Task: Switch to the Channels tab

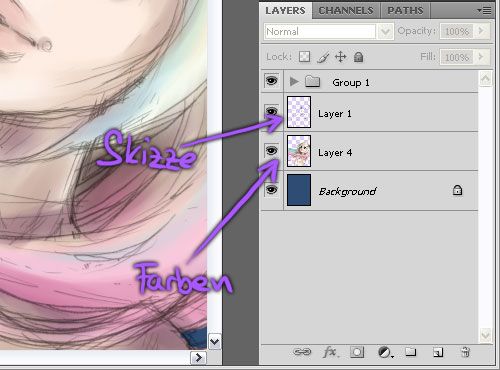Action: [x=346, y=11]
